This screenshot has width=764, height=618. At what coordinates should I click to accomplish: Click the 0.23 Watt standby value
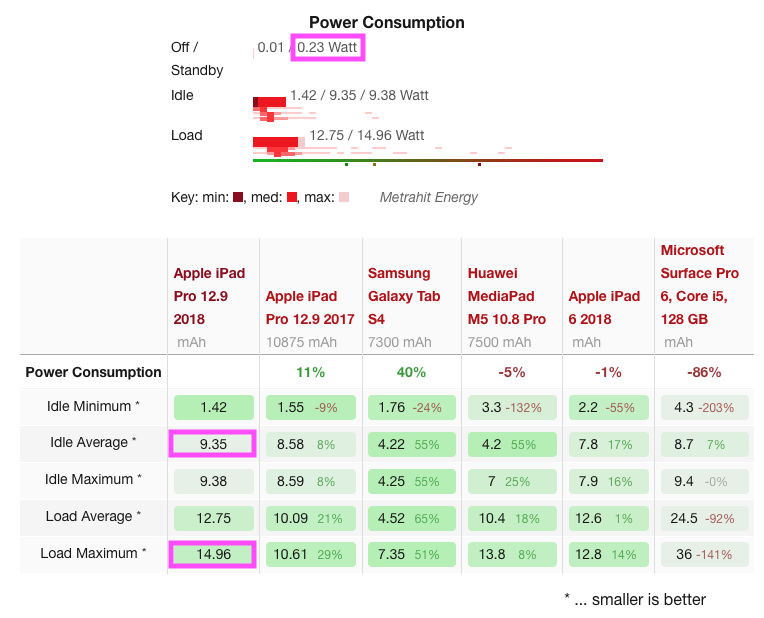[x=327, y=47]
